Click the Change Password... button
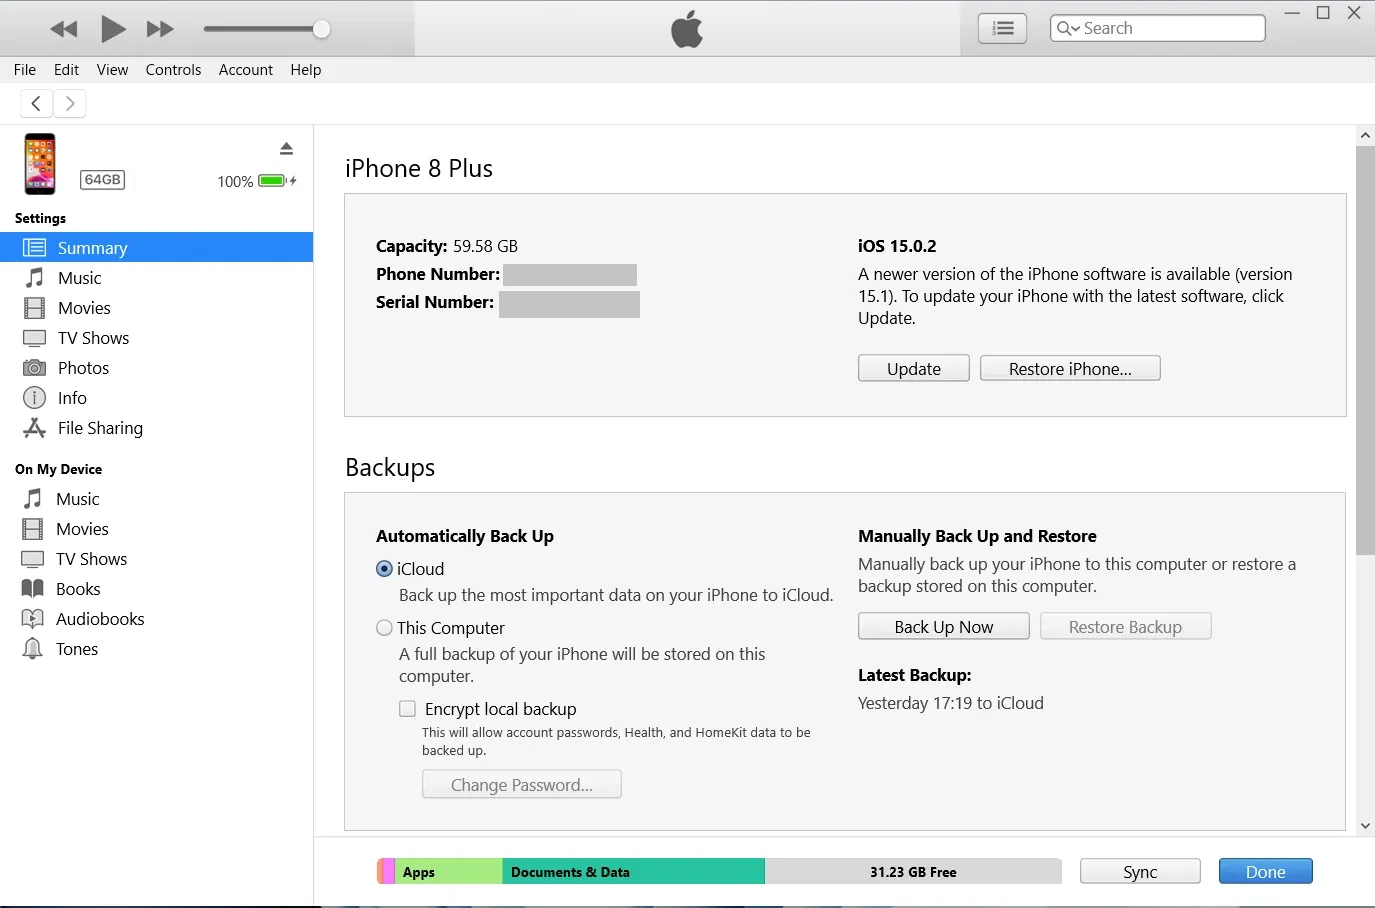Image resolution: width=1375 pixels, height=908 pixels. (x=522, y=784)
